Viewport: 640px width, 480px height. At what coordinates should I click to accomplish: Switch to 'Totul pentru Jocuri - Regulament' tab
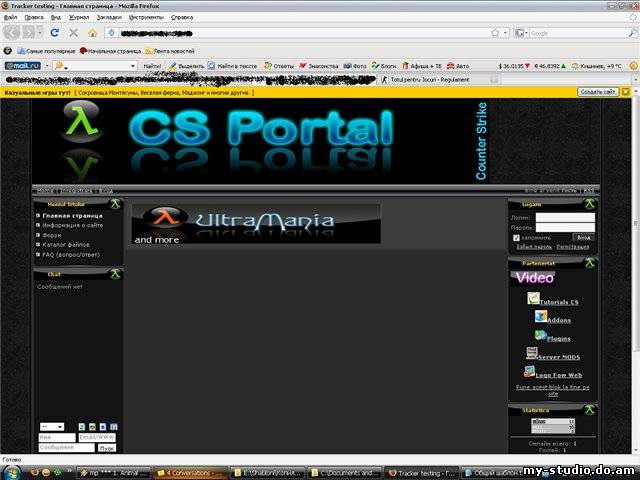(429, 80)
